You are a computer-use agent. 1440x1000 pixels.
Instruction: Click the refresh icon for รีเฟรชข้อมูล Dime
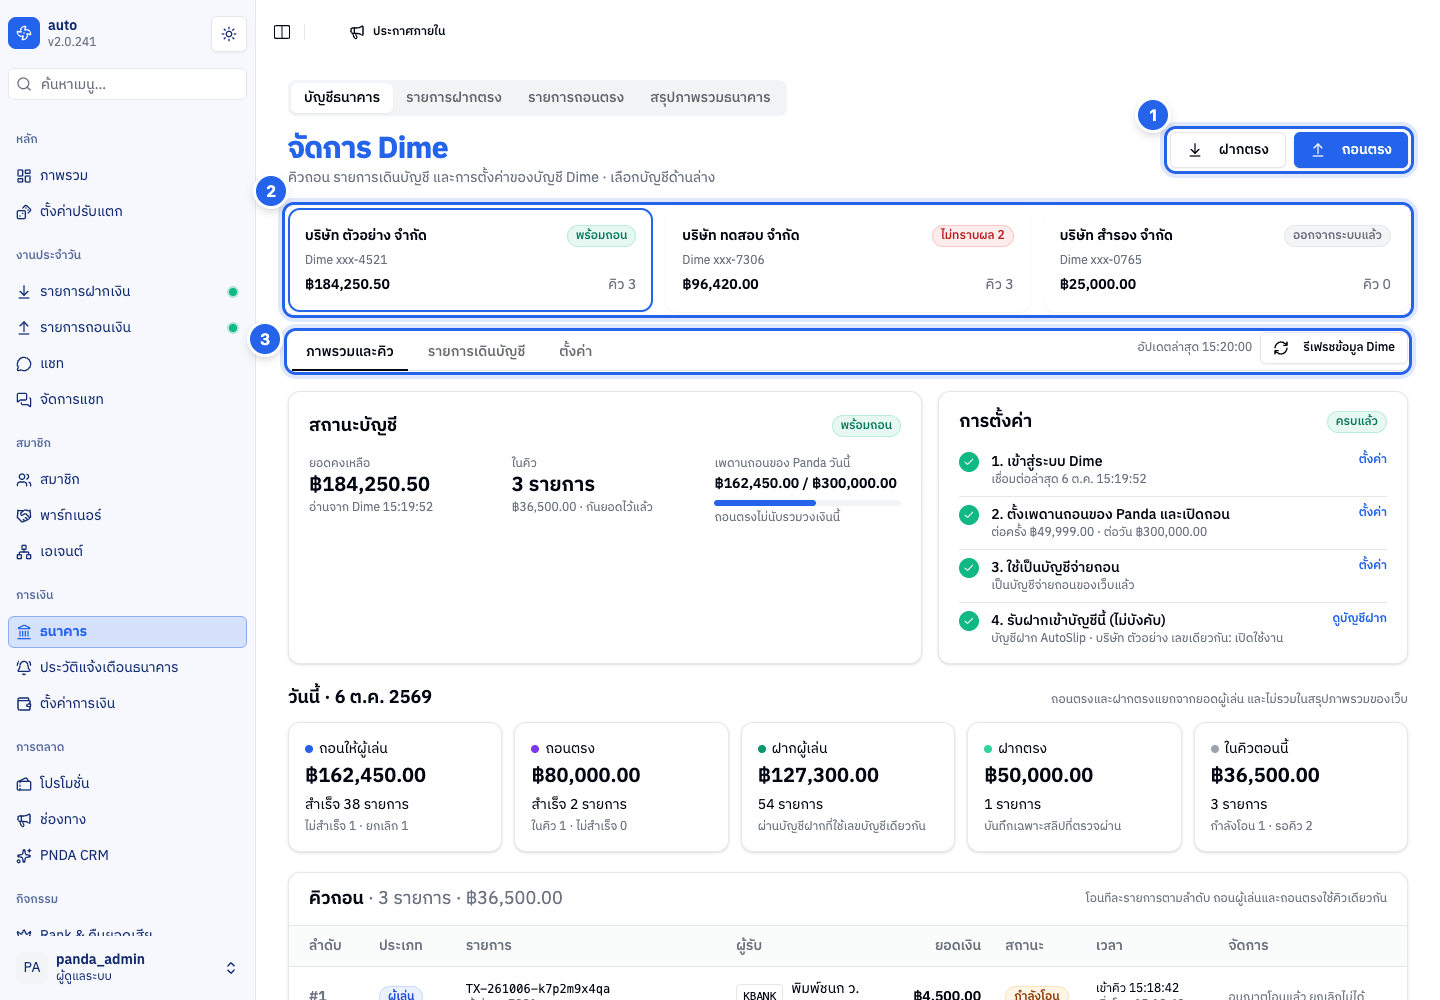(1281, 348)
